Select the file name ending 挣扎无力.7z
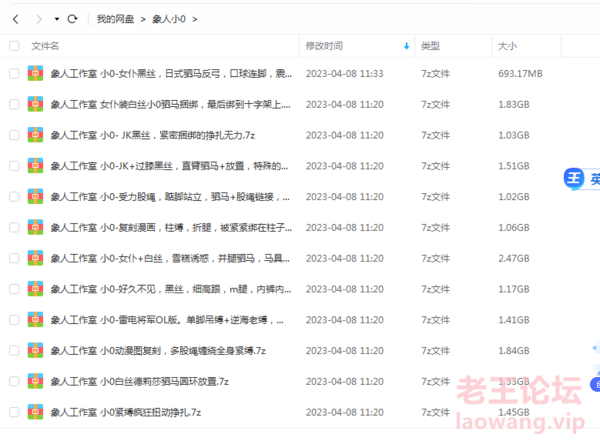Screen dimensions: 600x441 (153, 135)
